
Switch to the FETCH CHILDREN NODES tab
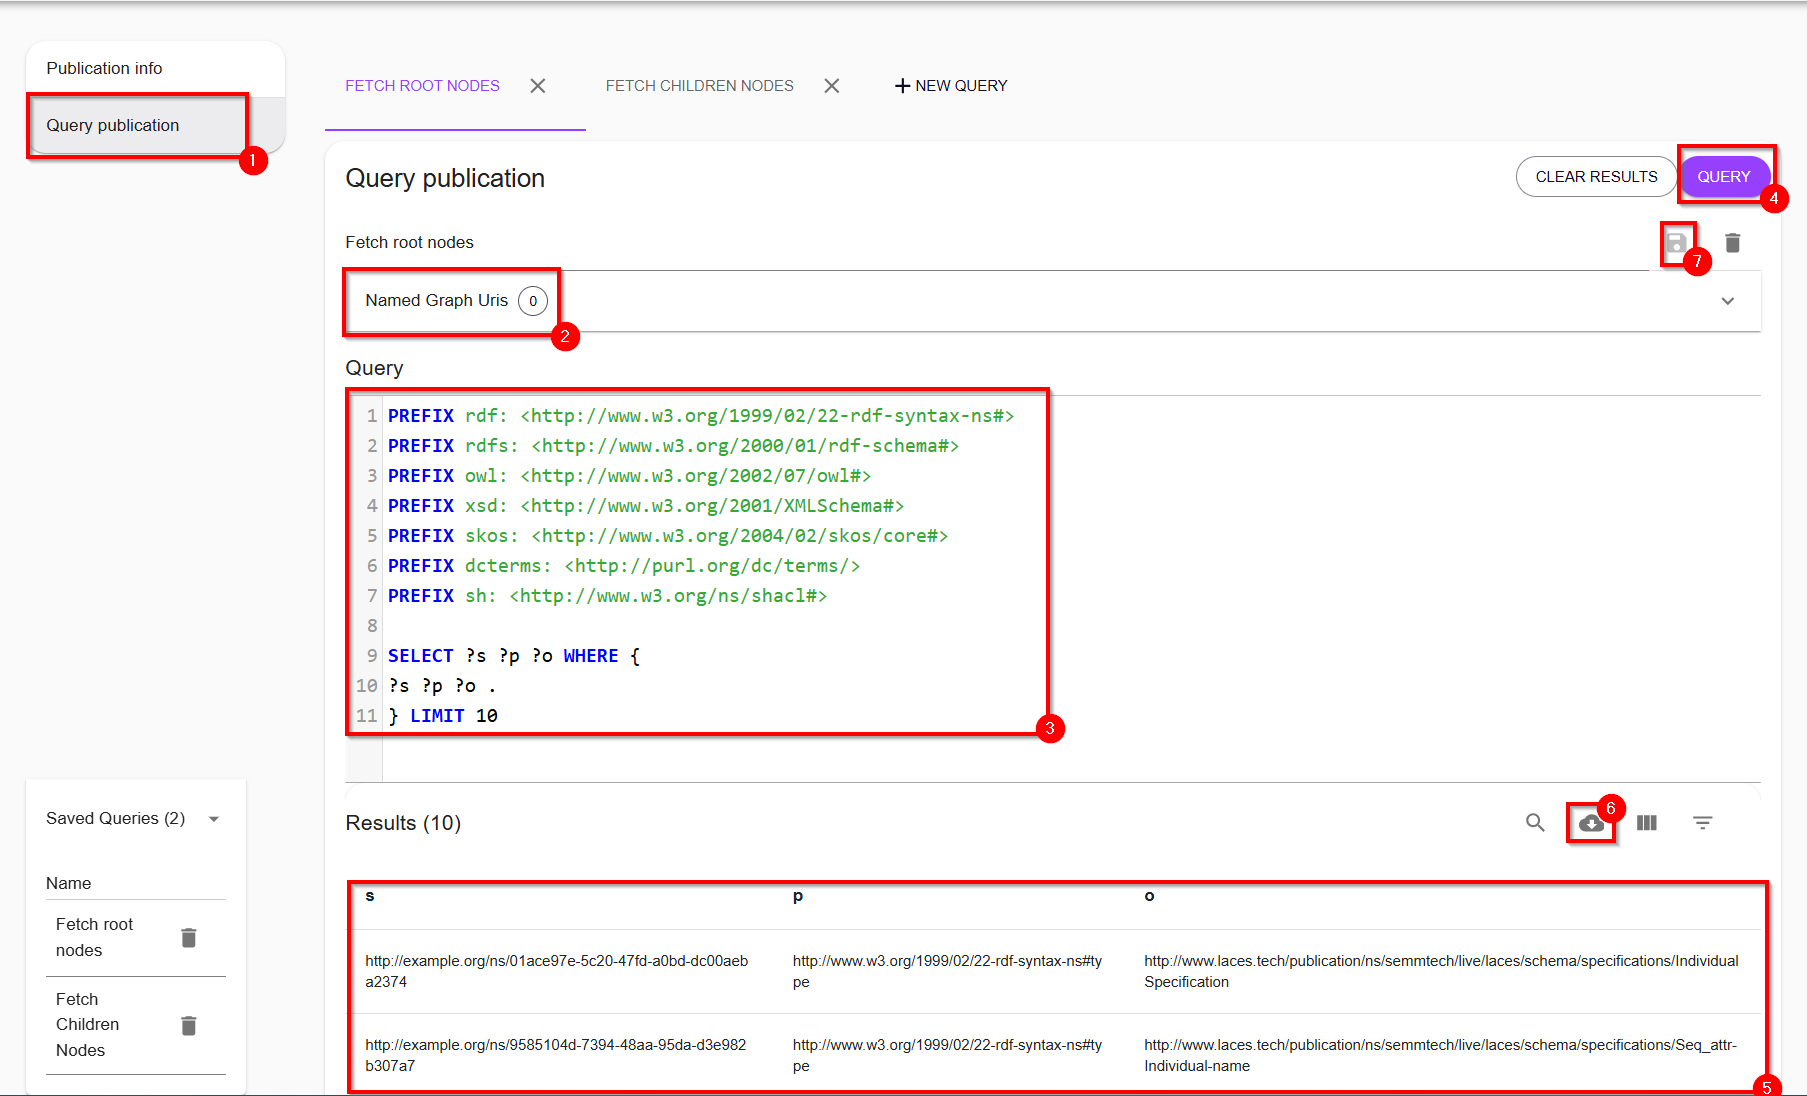point(699,85)
